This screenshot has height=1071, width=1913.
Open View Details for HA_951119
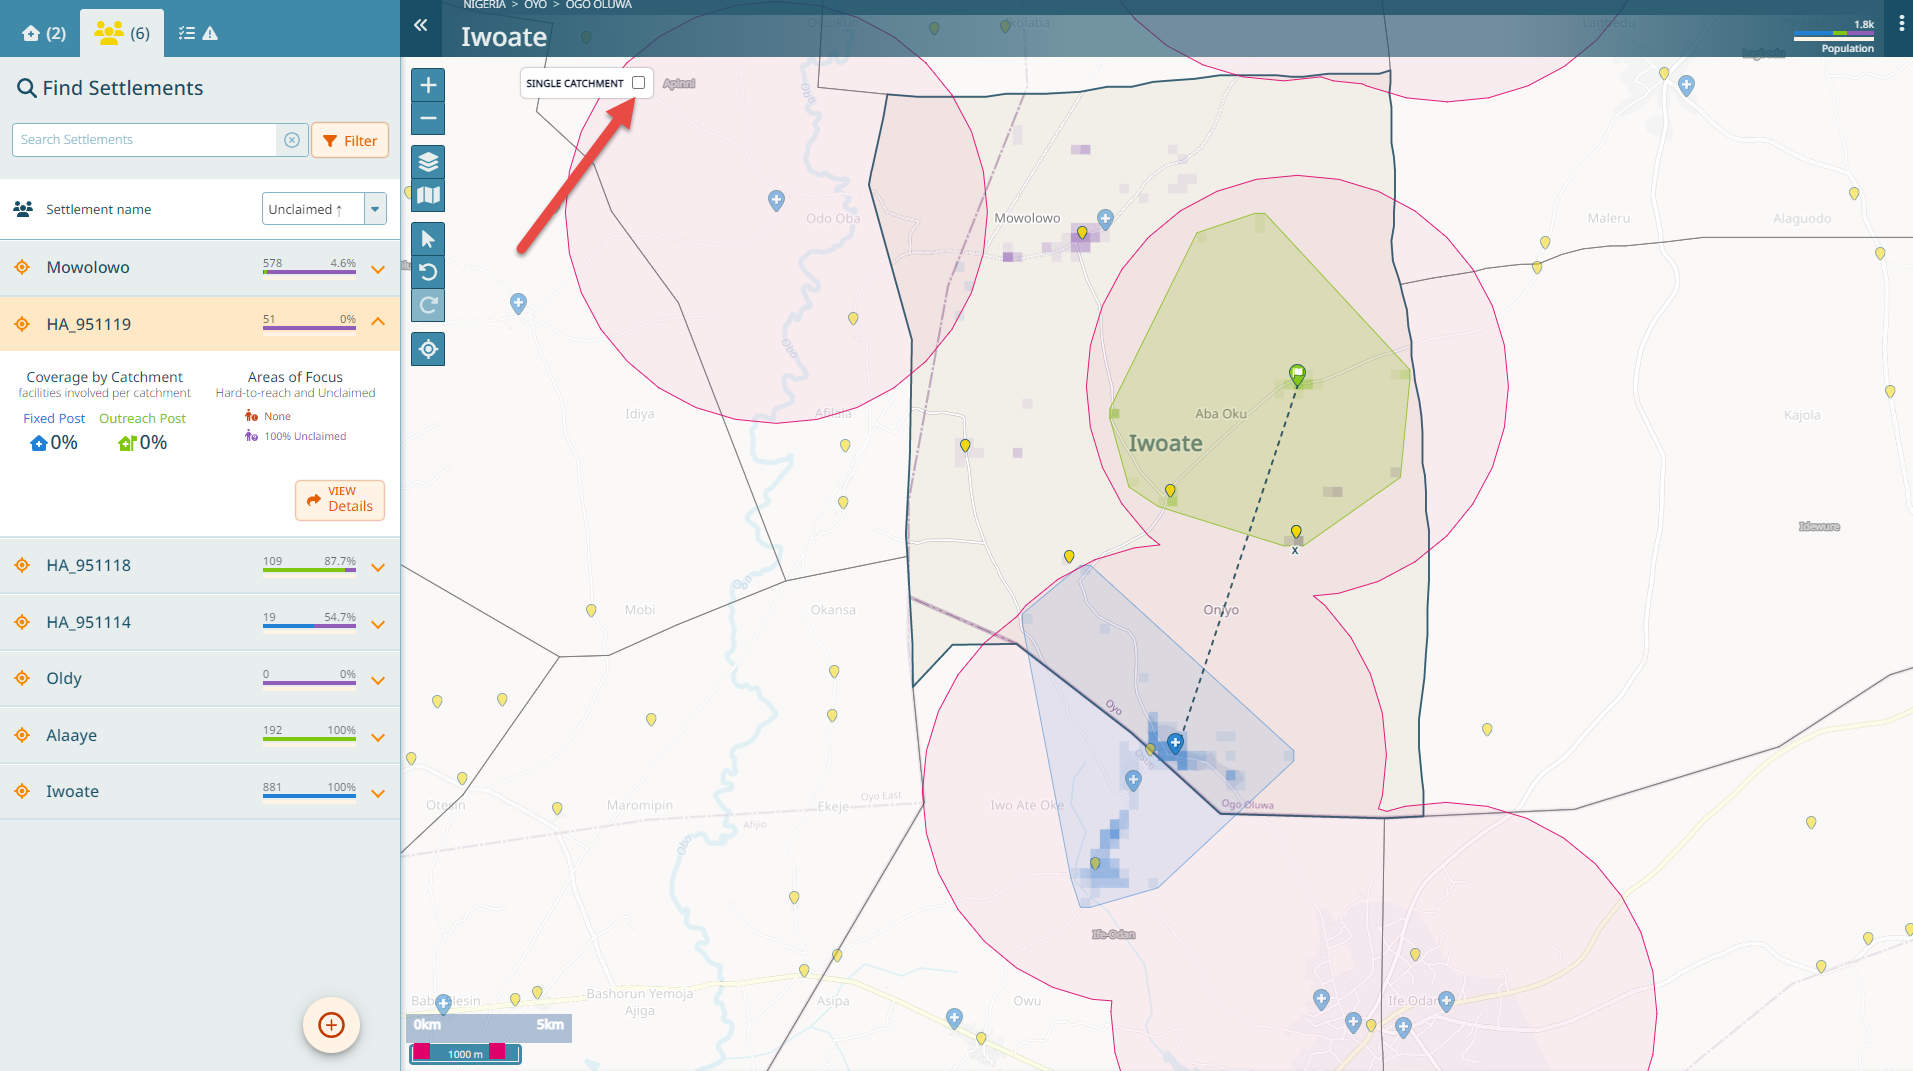tap(340, 500)
